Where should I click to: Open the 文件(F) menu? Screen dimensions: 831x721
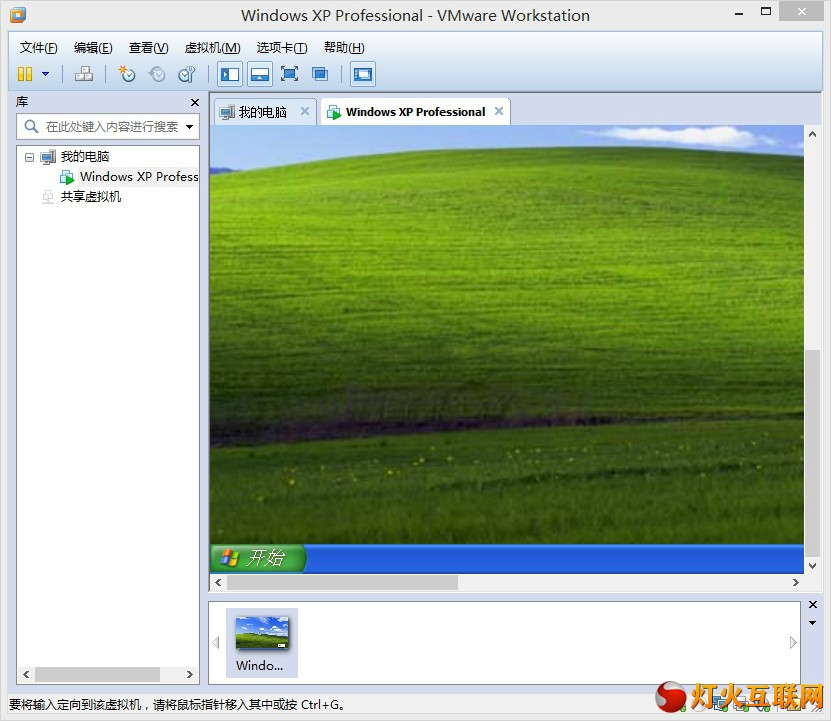point(39,48)
